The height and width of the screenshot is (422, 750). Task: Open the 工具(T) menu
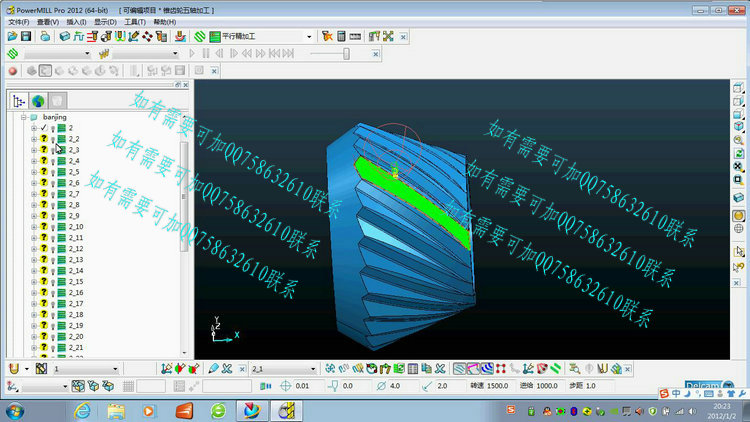pos(135,22)
